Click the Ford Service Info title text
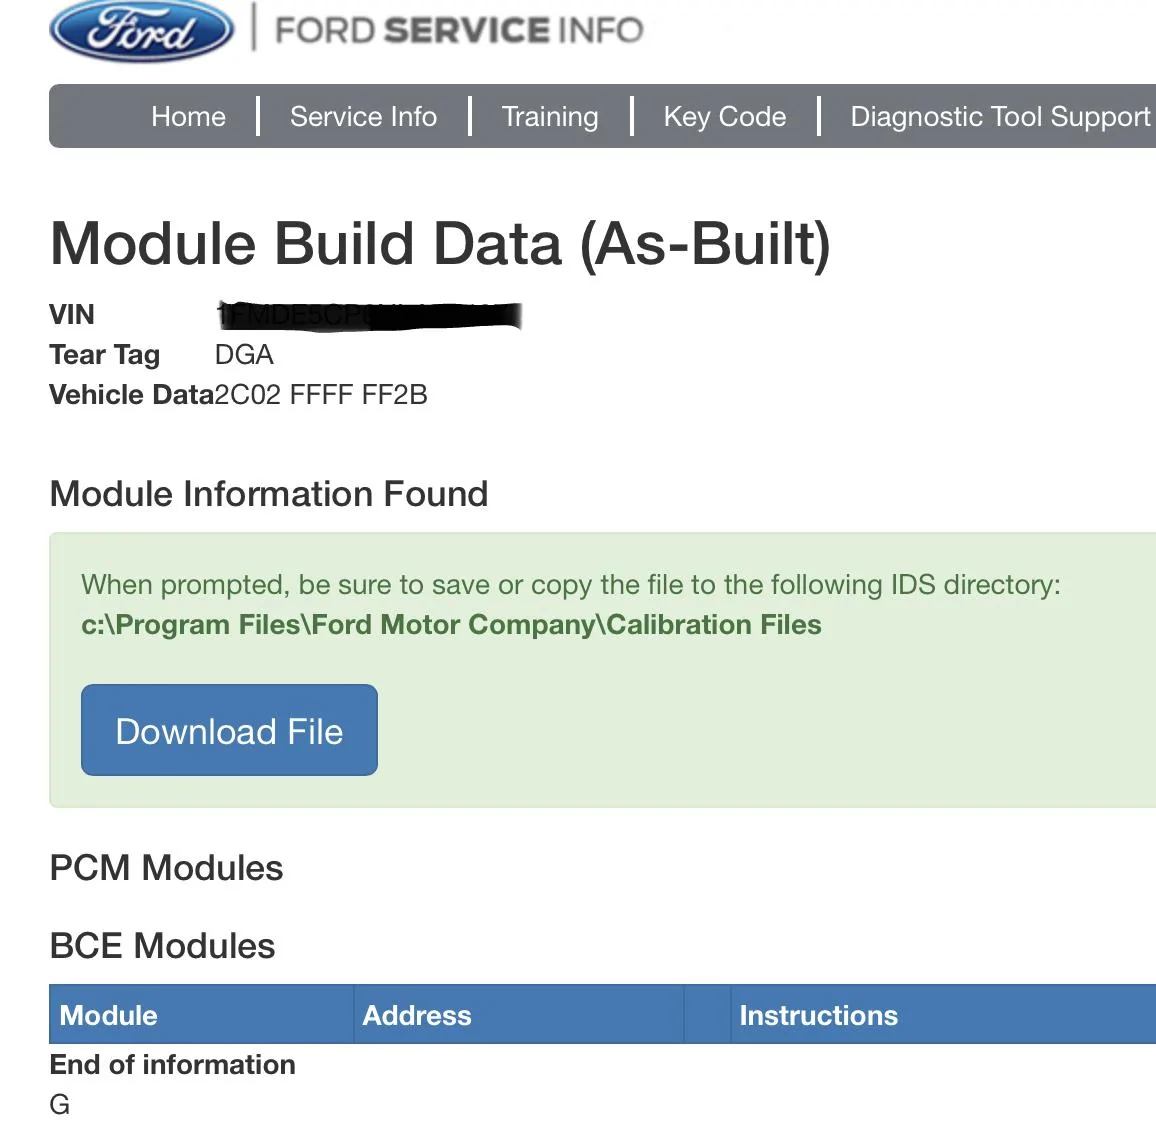 point(459,30)
